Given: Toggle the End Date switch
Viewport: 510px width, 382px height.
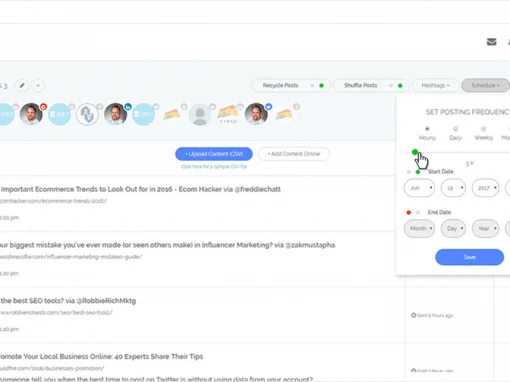Looking at the screenshot, I should pyautogui.click(x=413, y=212).
